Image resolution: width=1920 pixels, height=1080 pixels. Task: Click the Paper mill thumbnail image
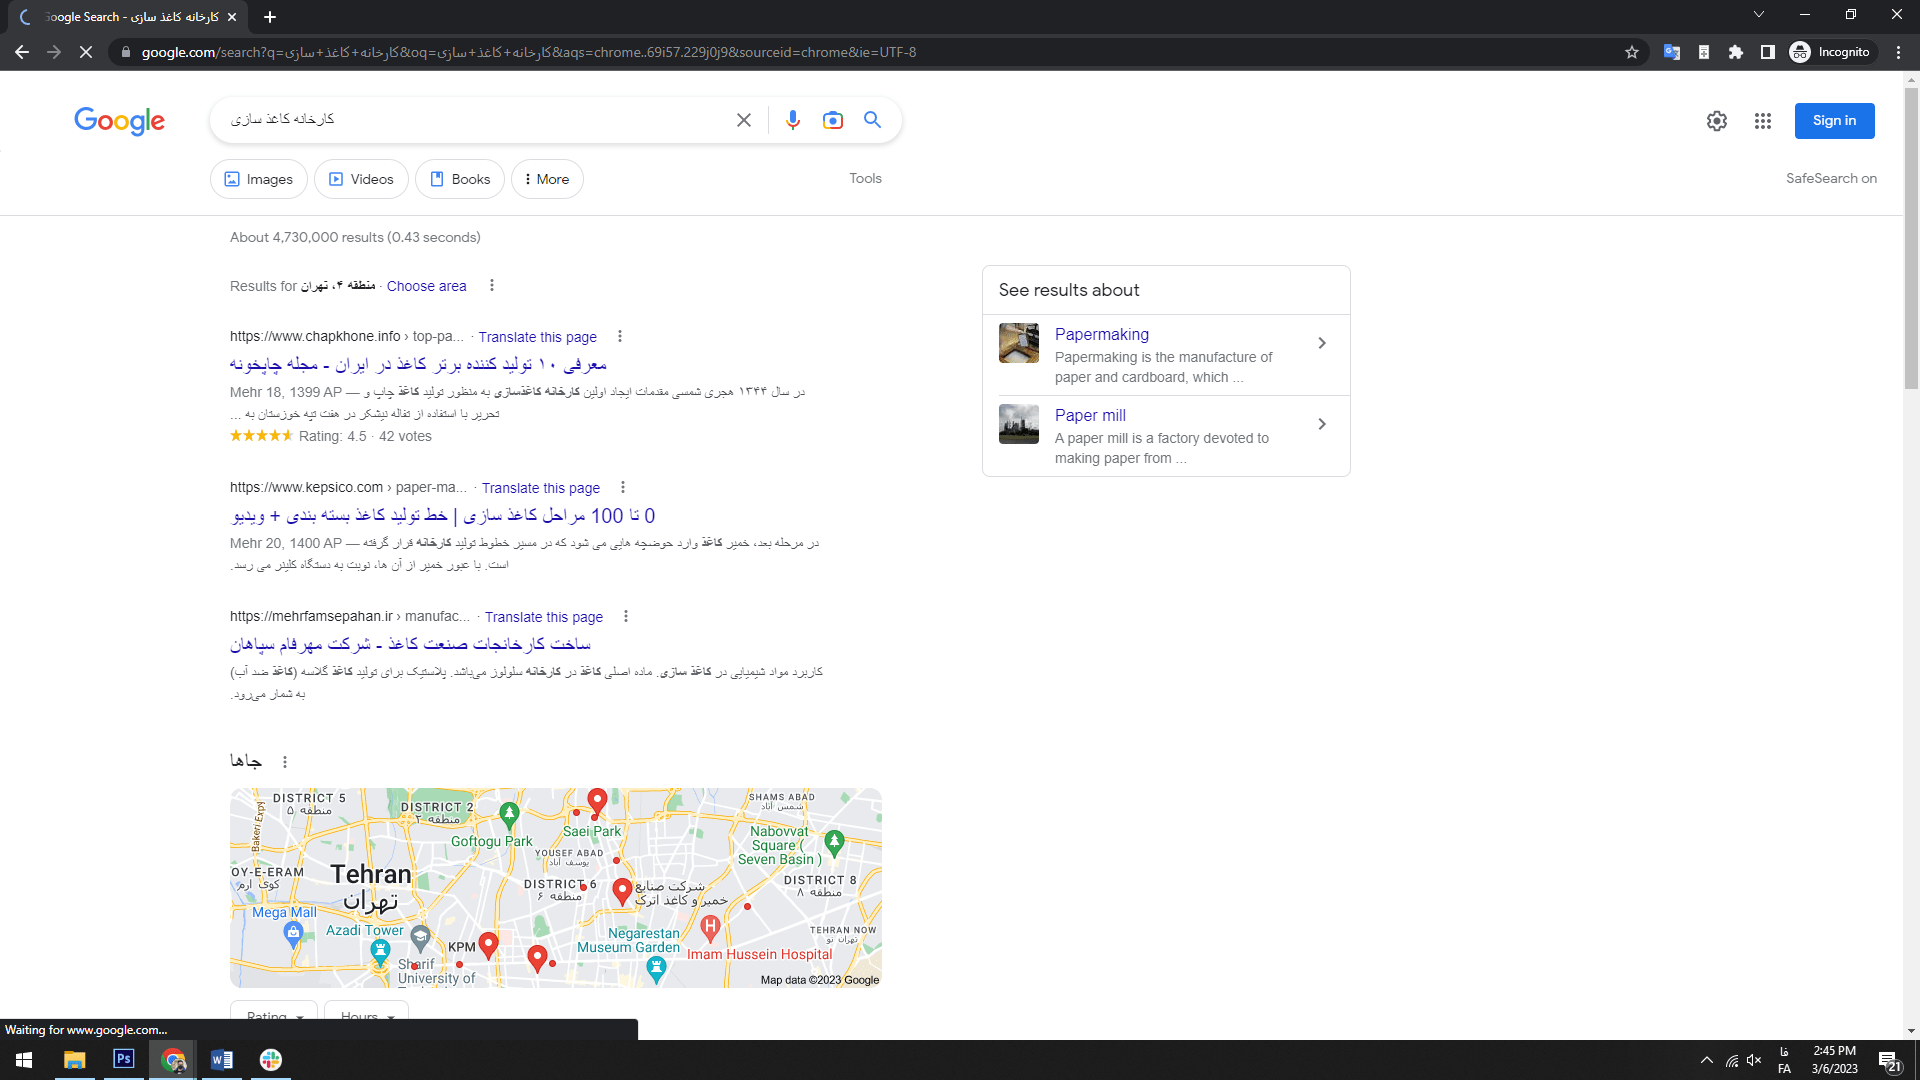1019,424
